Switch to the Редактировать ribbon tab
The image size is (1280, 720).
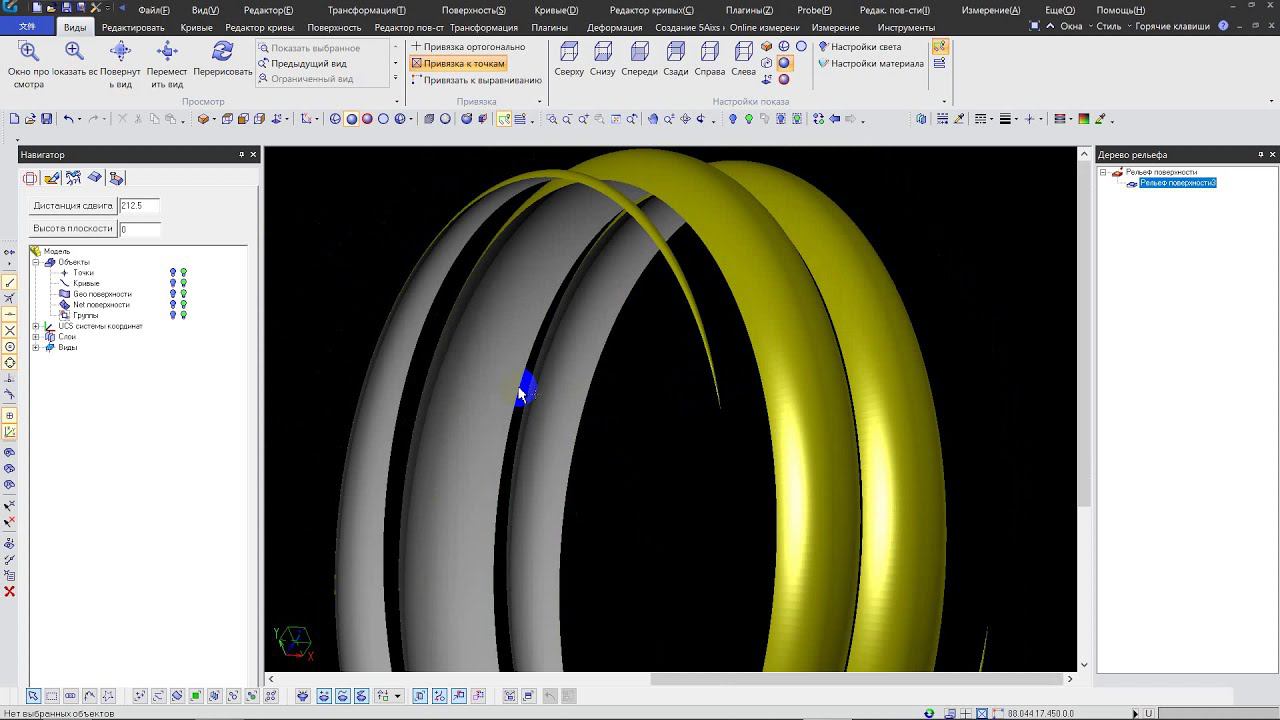(x=133, y=28)
